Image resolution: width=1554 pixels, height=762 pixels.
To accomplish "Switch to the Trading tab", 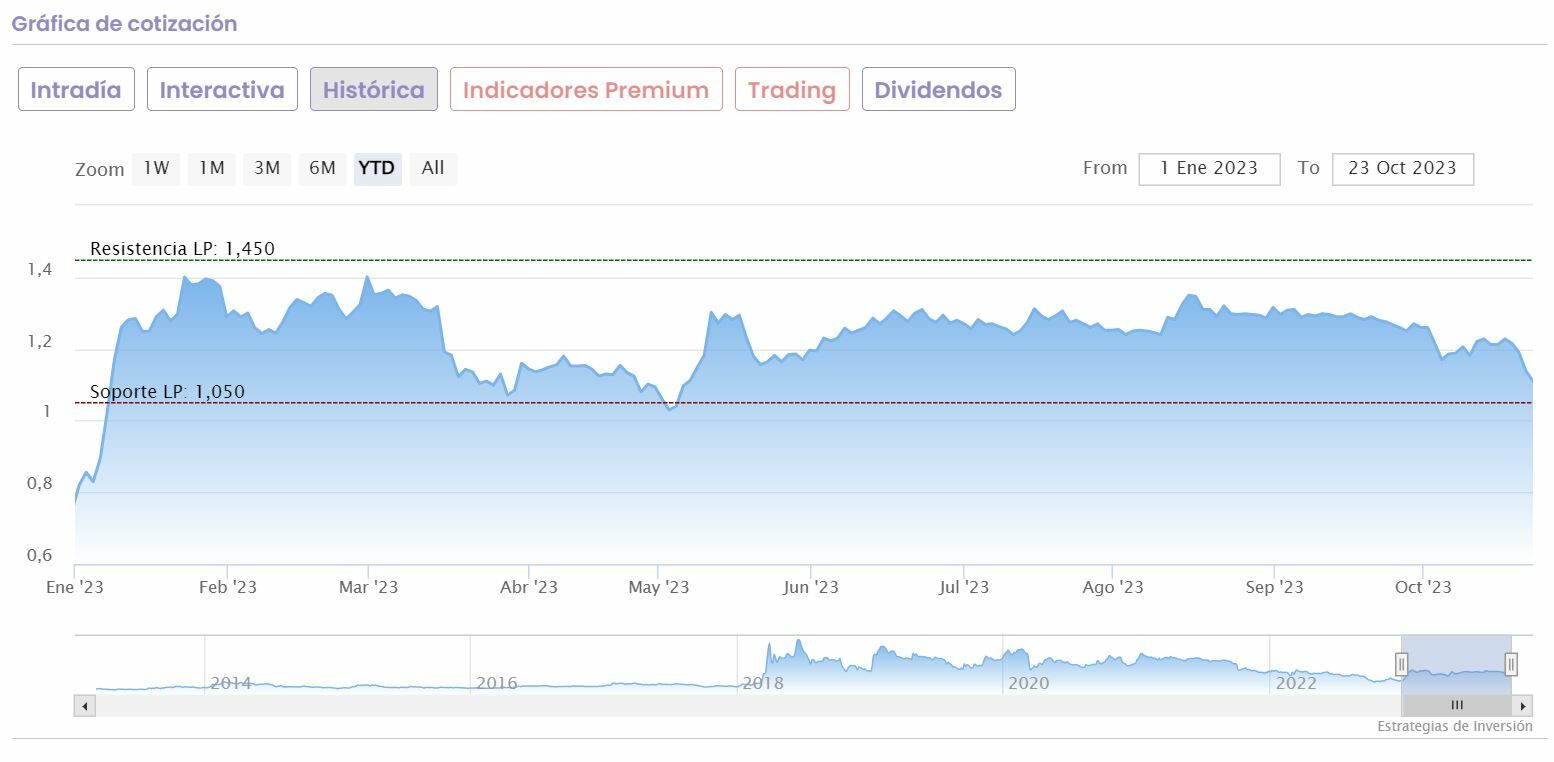I will [x=792, y=90].
